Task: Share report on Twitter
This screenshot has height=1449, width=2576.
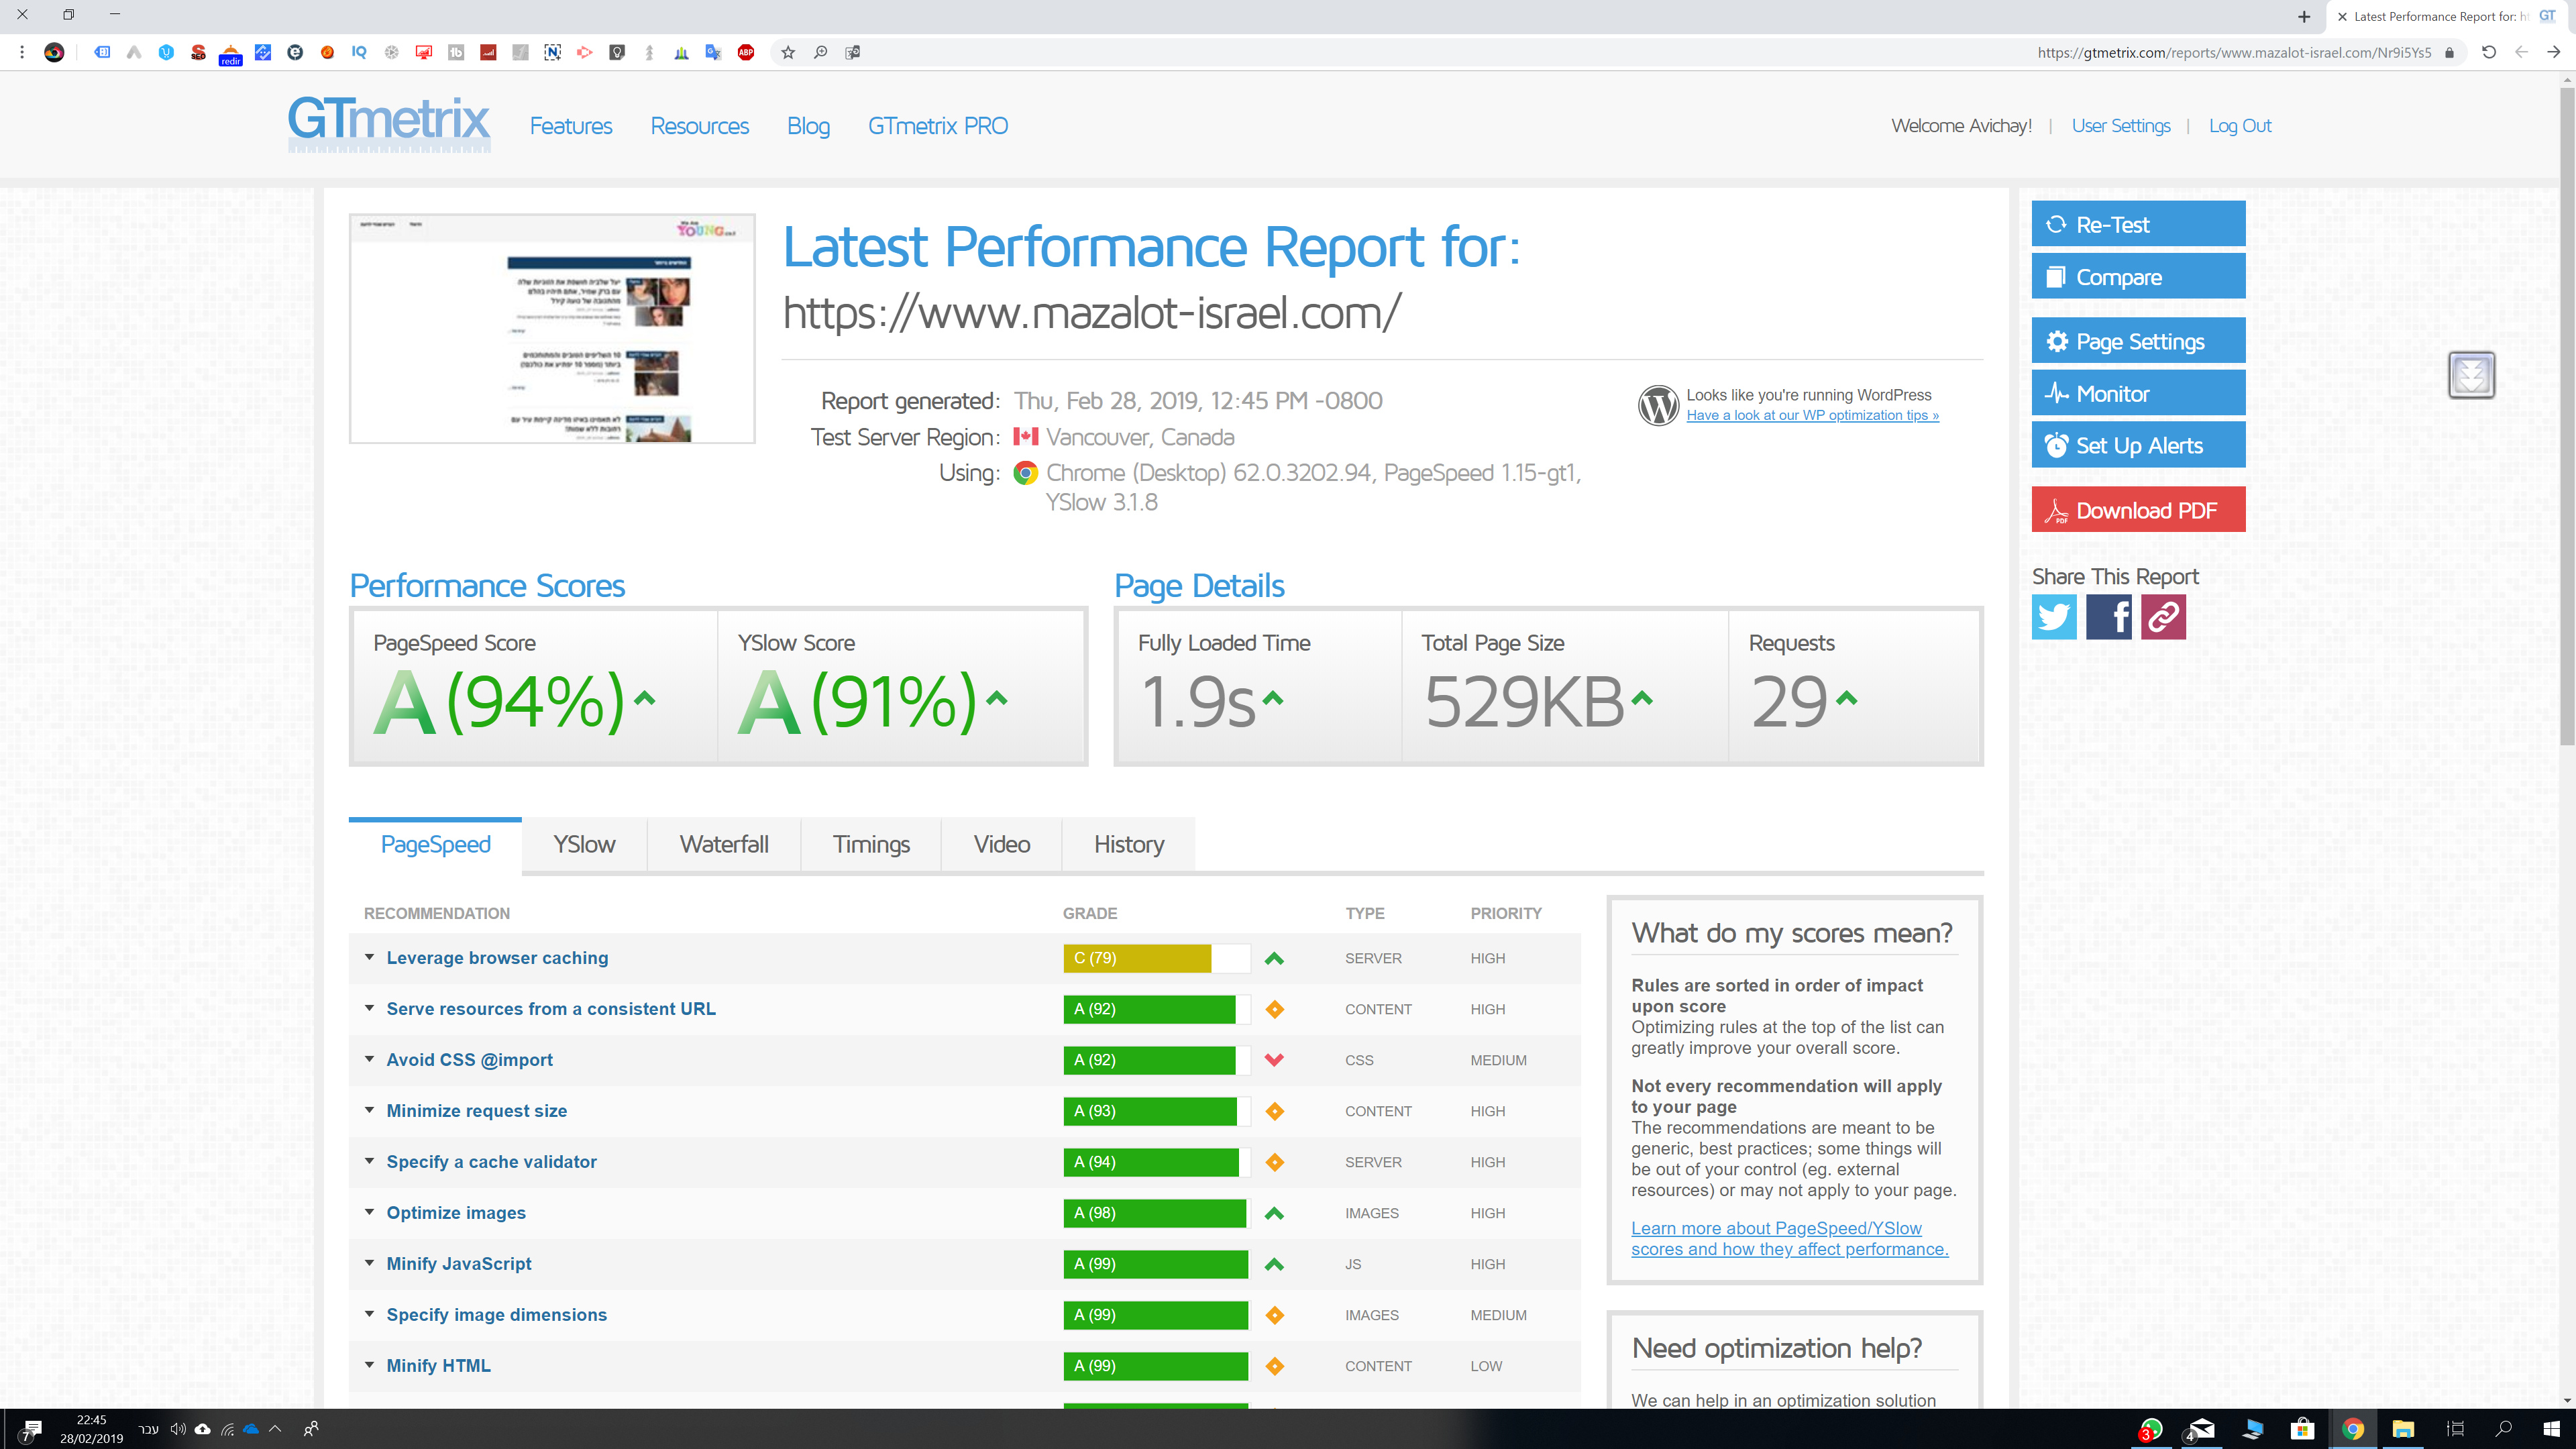Action: click(2054, 617)
